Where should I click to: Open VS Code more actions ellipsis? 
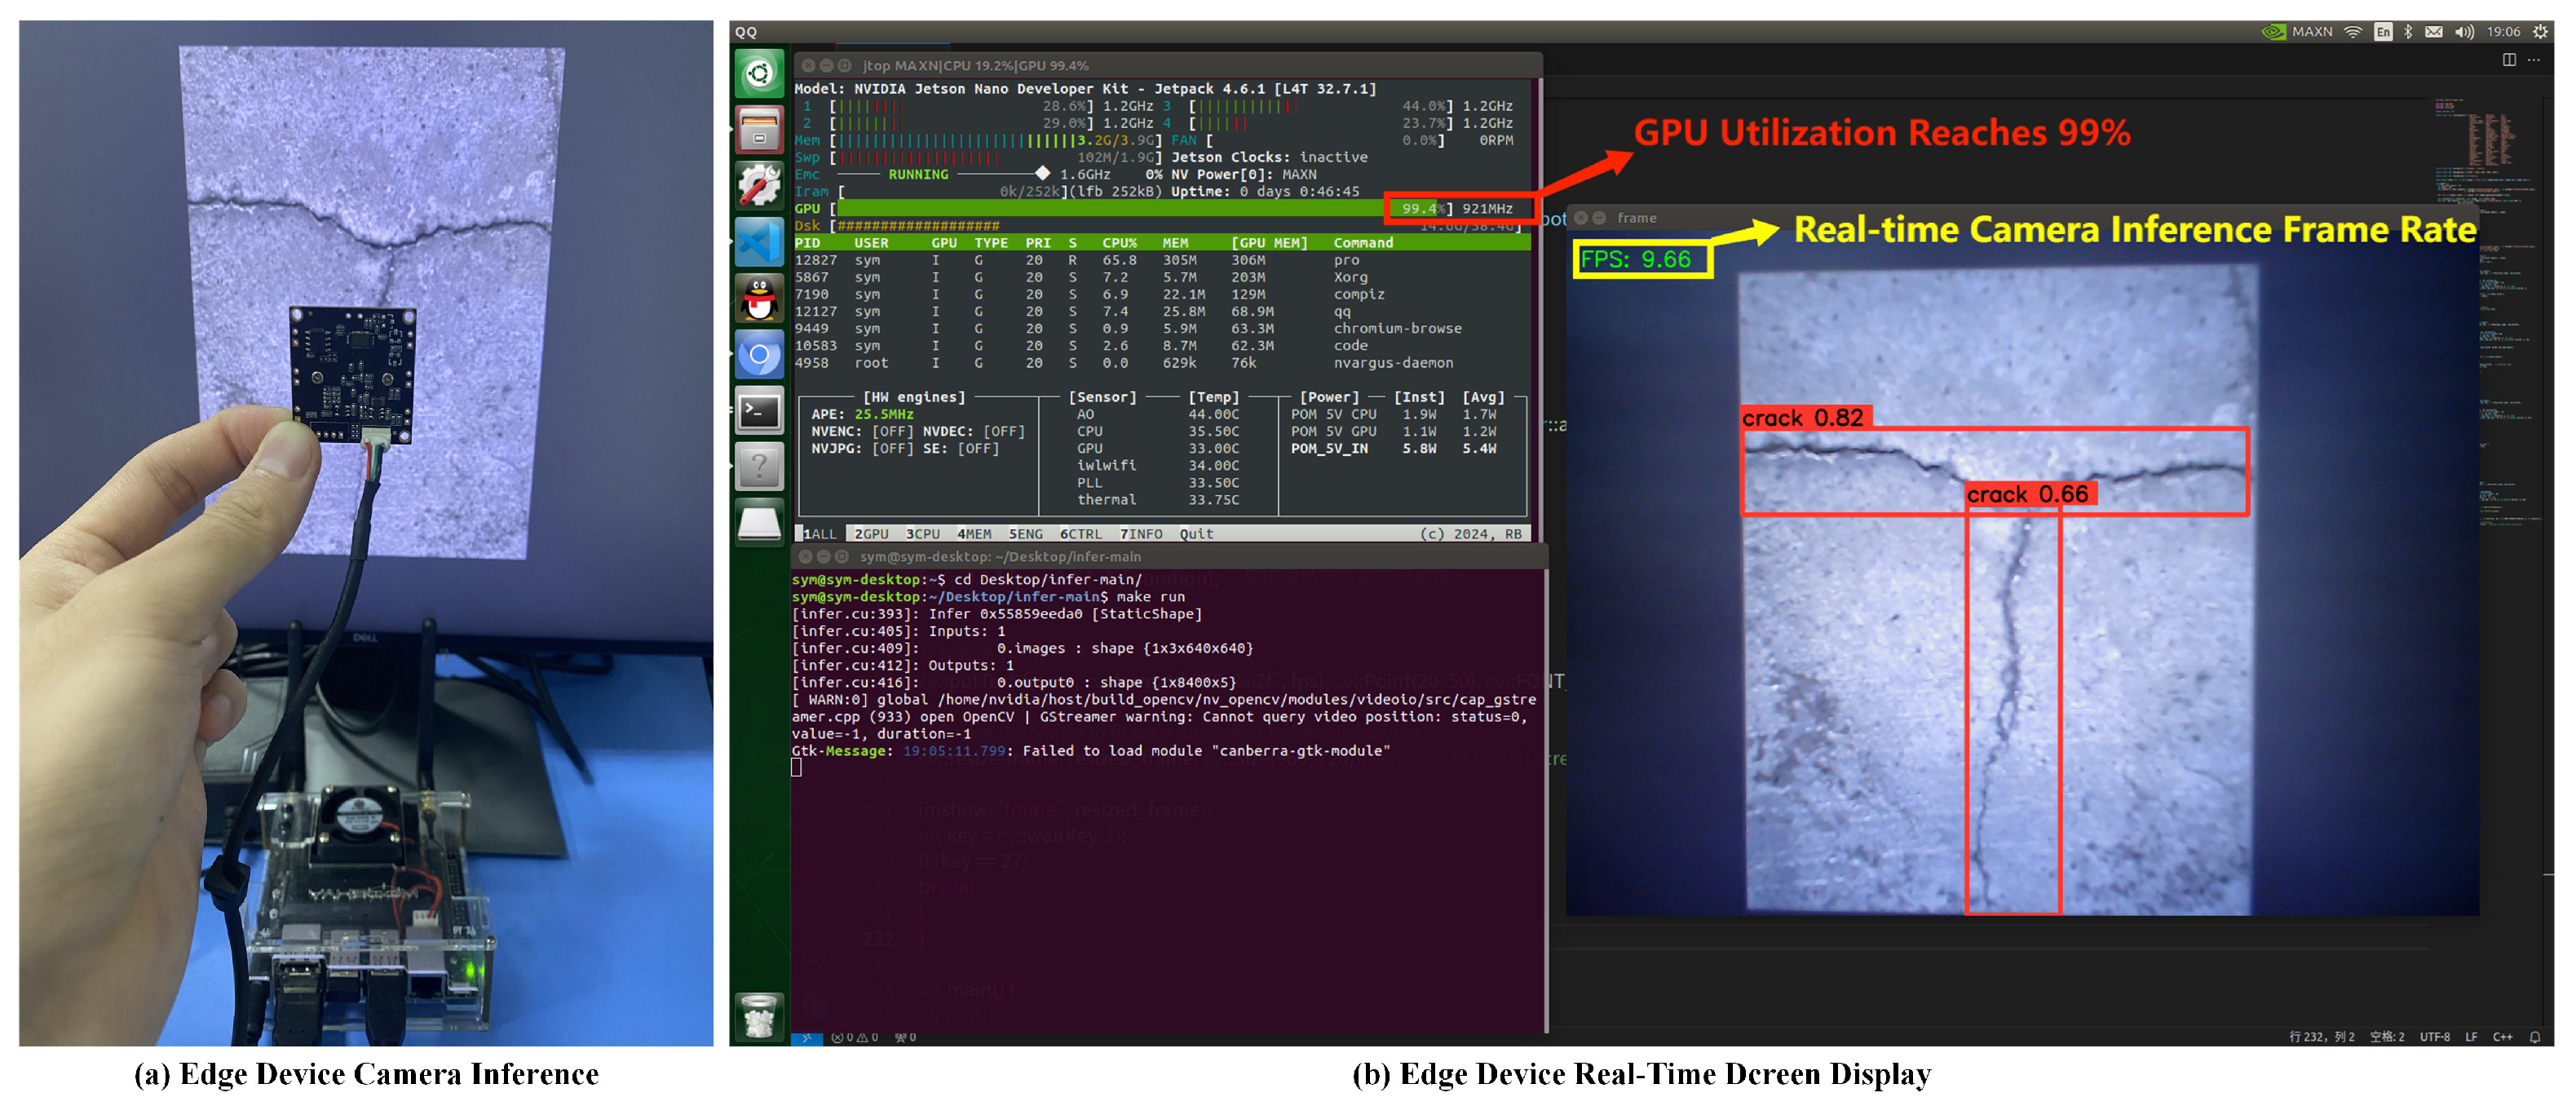coord(2534,60)
